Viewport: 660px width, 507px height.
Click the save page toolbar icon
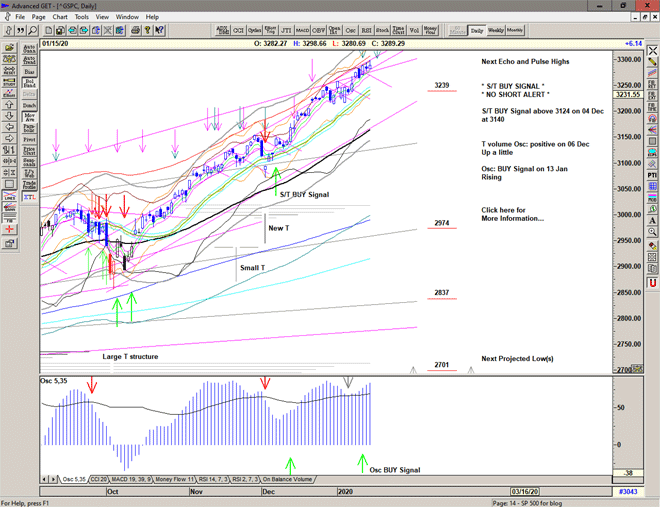pos(60,30)
